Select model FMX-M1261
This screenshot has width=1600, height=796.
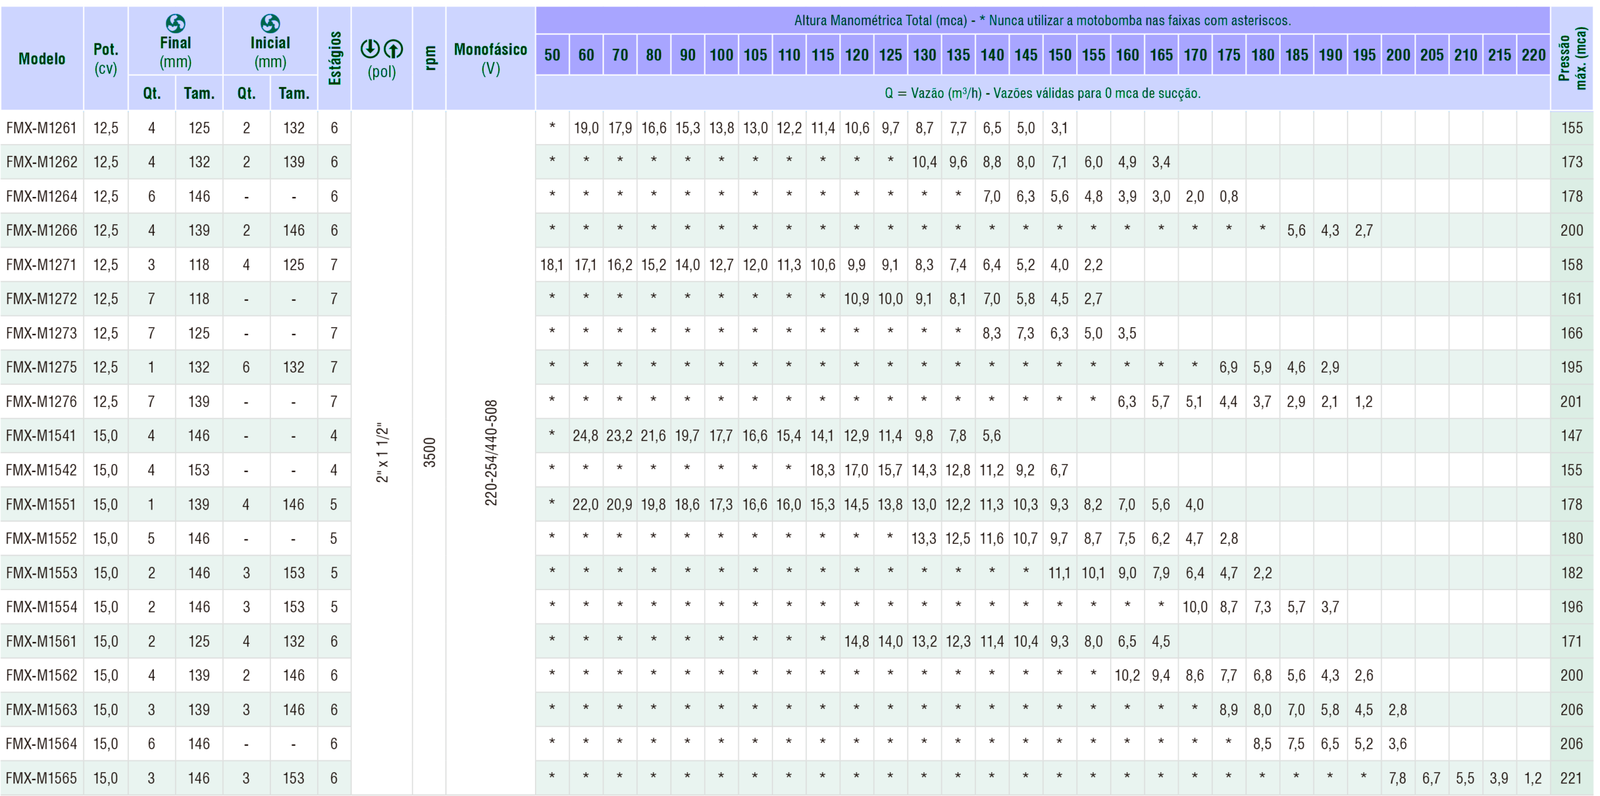(41, 128)
